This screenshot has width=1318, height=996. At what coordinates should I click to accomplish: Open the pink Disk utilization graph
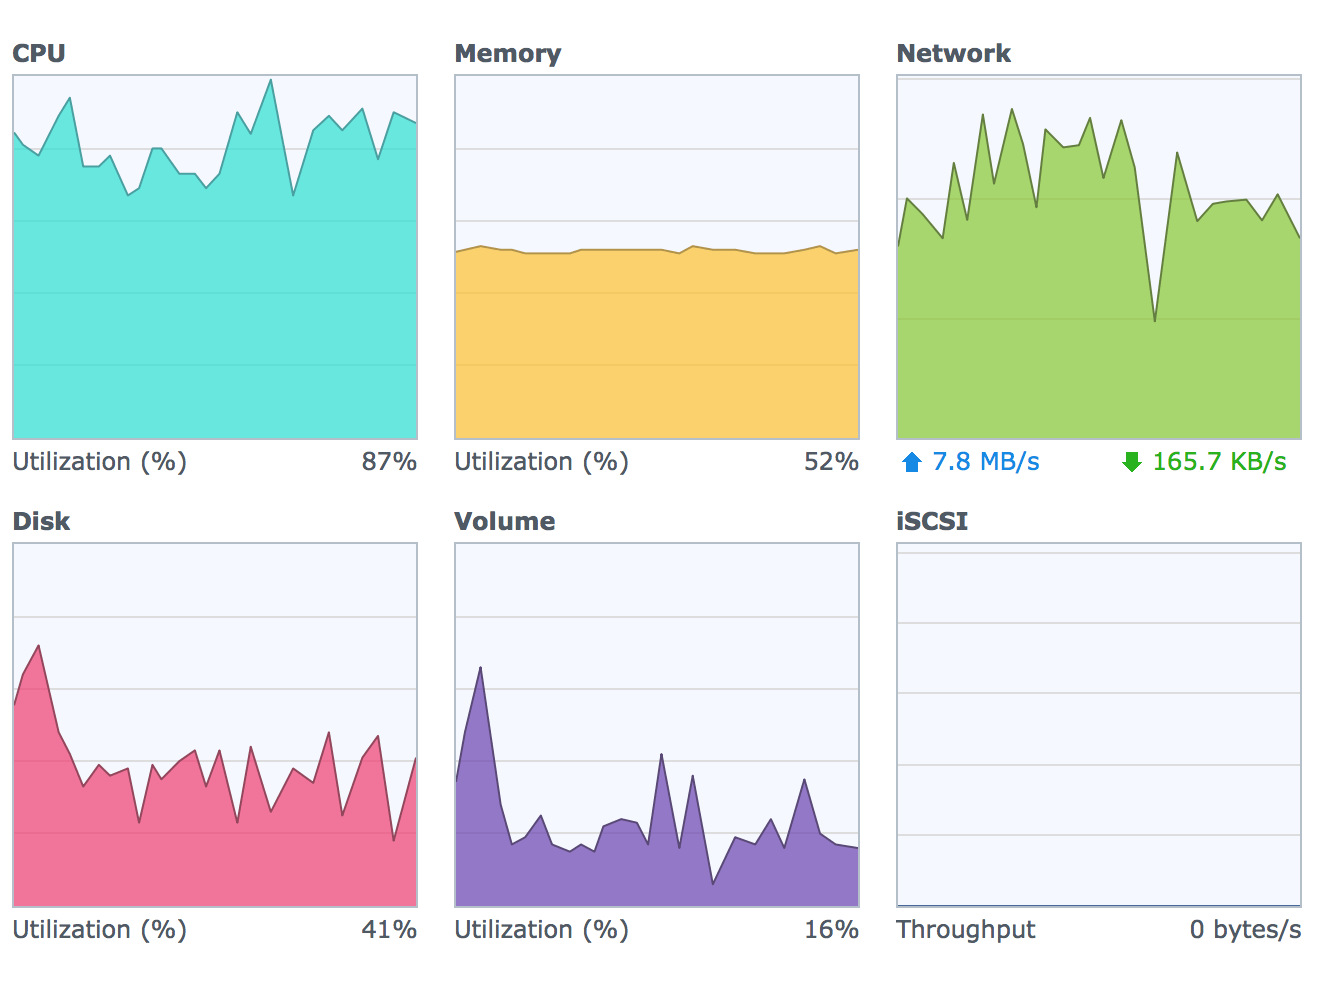point(215,725)
